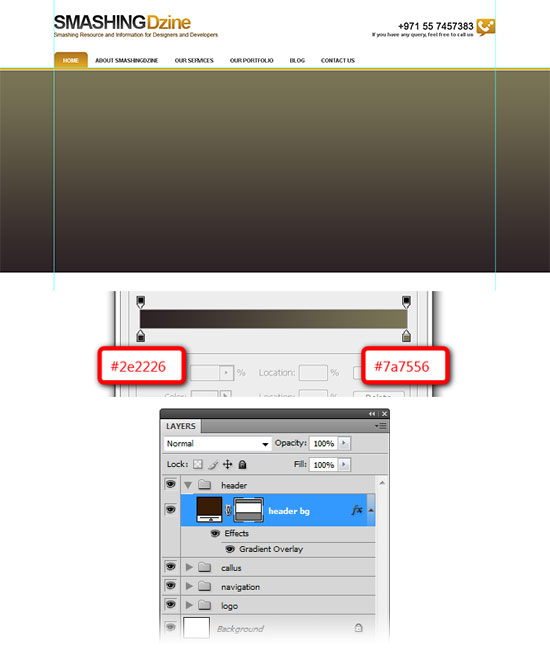The height and width of the screenshot is (650, 550).
Task: Open the Opacity slider arrow
Action: (344, 443)
